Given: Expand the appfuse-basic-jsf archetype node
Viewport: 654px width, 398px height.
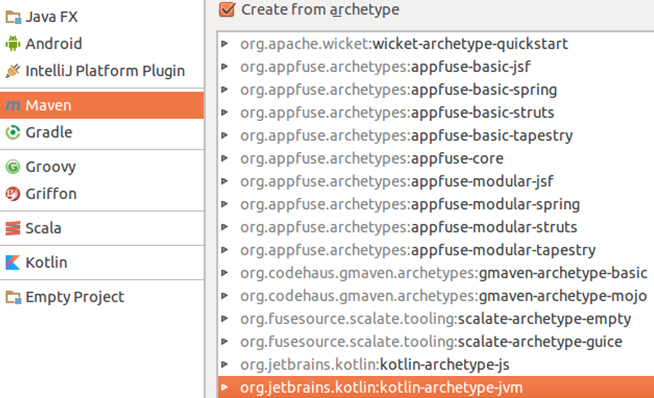Looking at the screenshot, I should click(224, 67).
